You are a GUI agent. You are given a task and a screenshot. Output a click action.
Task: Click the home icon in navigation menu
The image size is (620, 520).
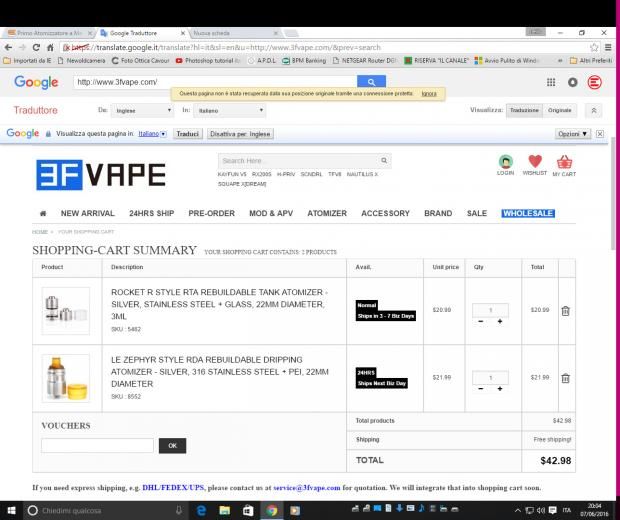[x=43, y=214]
